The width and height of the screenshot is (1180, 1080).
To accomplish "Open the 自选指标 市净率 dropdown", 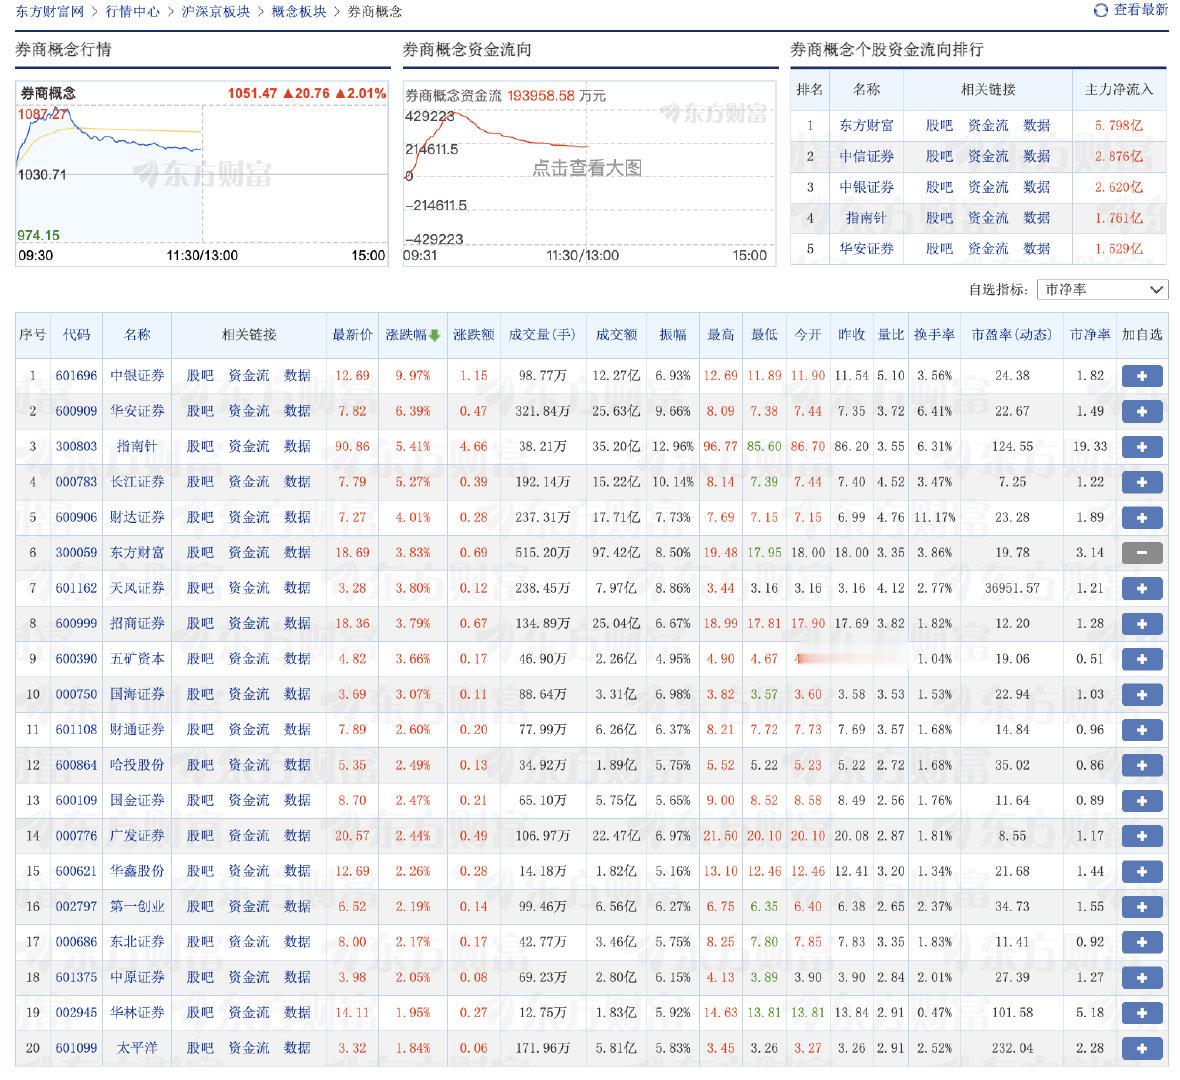I will (x=1102, y=290).
